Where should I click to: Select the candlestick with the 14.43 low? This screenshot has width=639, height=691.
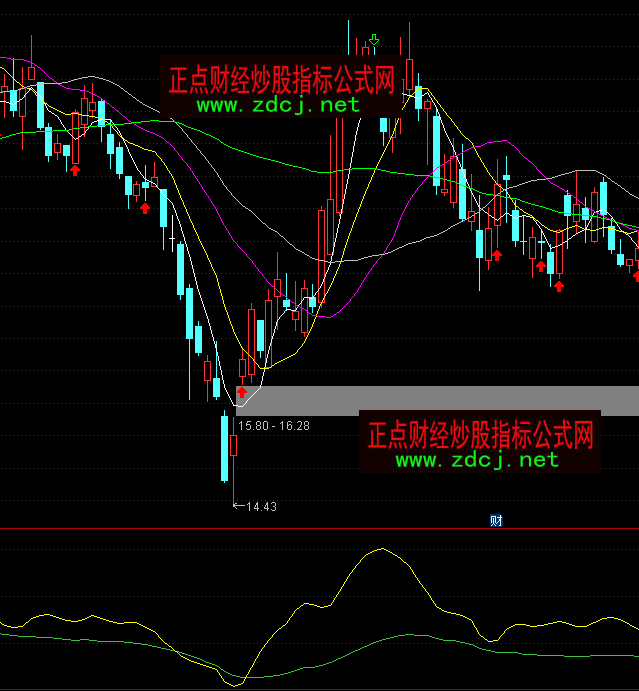[224, 448]
